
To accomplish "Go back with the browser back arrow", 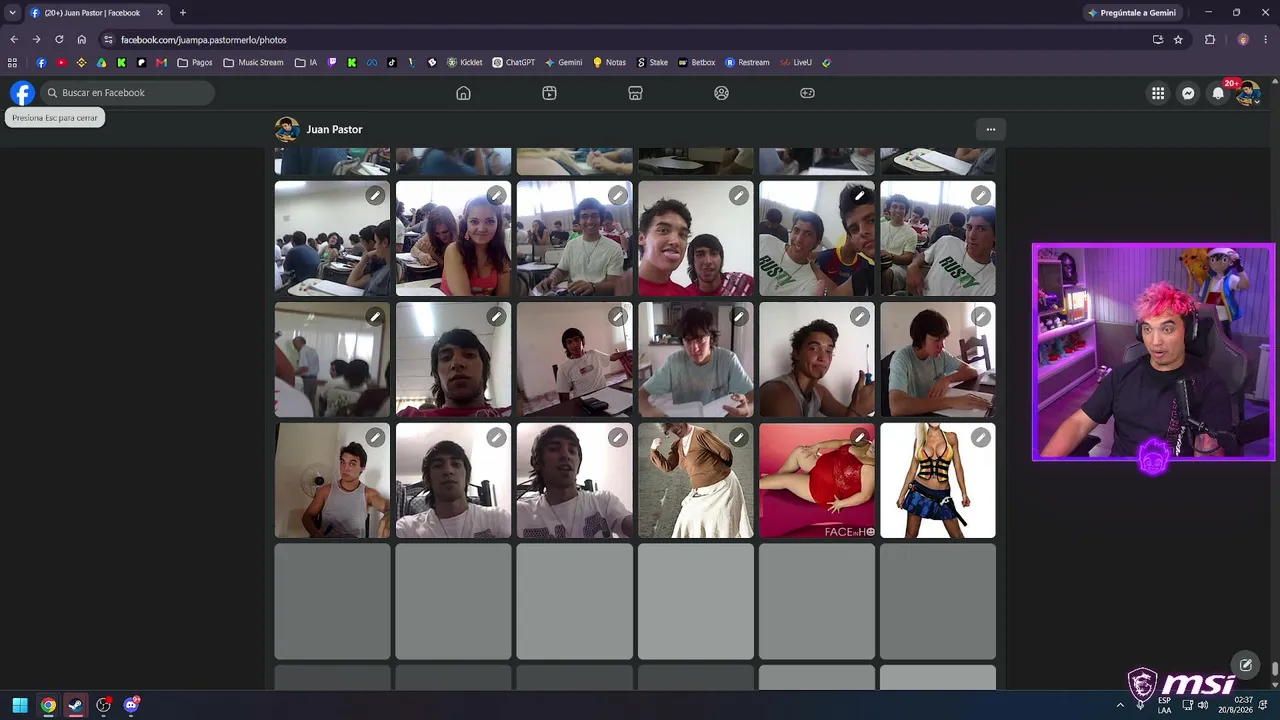I will point(14,40).
